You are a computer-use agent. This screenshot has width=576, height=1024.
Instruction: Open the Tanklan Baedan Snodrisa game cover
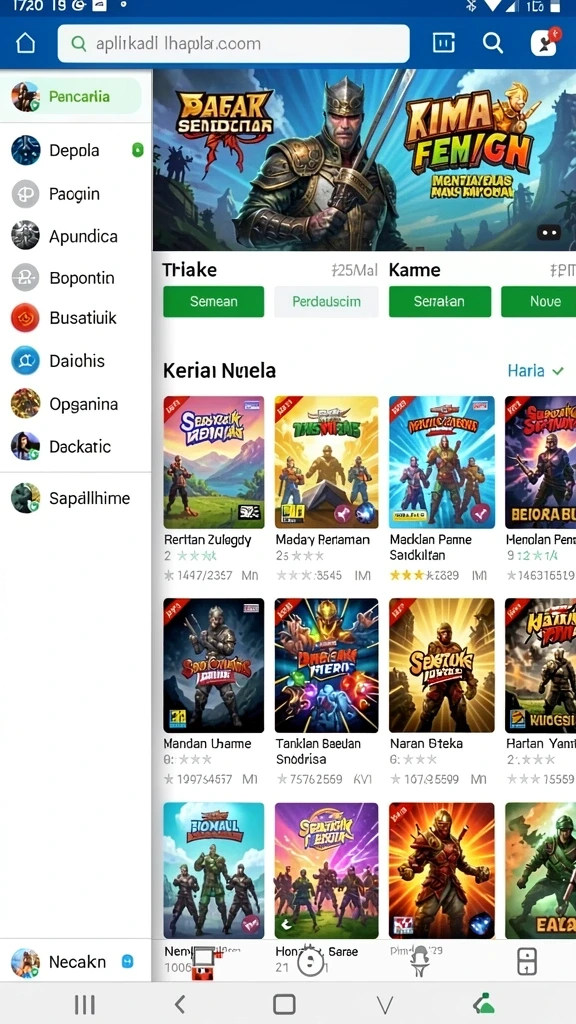coord(327,665)
